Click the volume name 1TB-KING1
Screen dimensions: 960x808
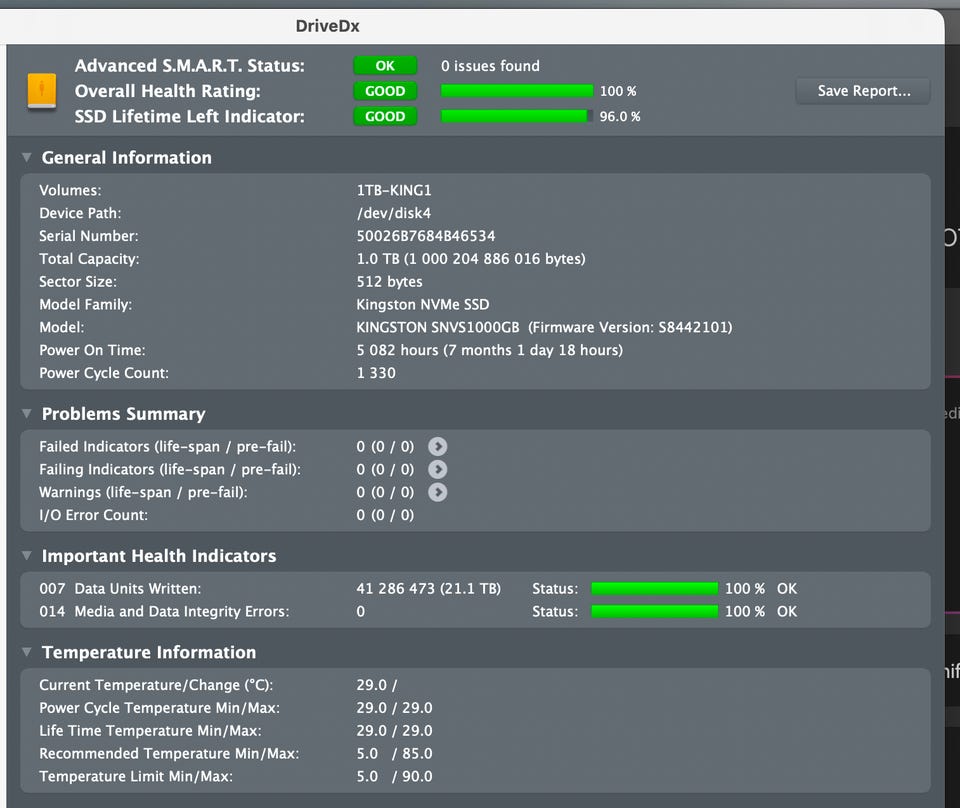[x=394, y=190]
